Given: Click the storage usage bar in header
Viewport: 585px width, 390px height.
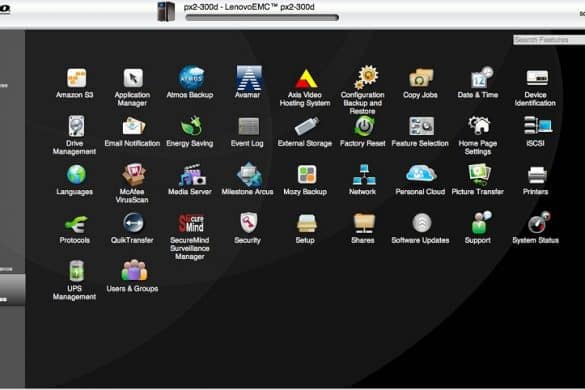Looking at the screenshot, I should 262,18.
